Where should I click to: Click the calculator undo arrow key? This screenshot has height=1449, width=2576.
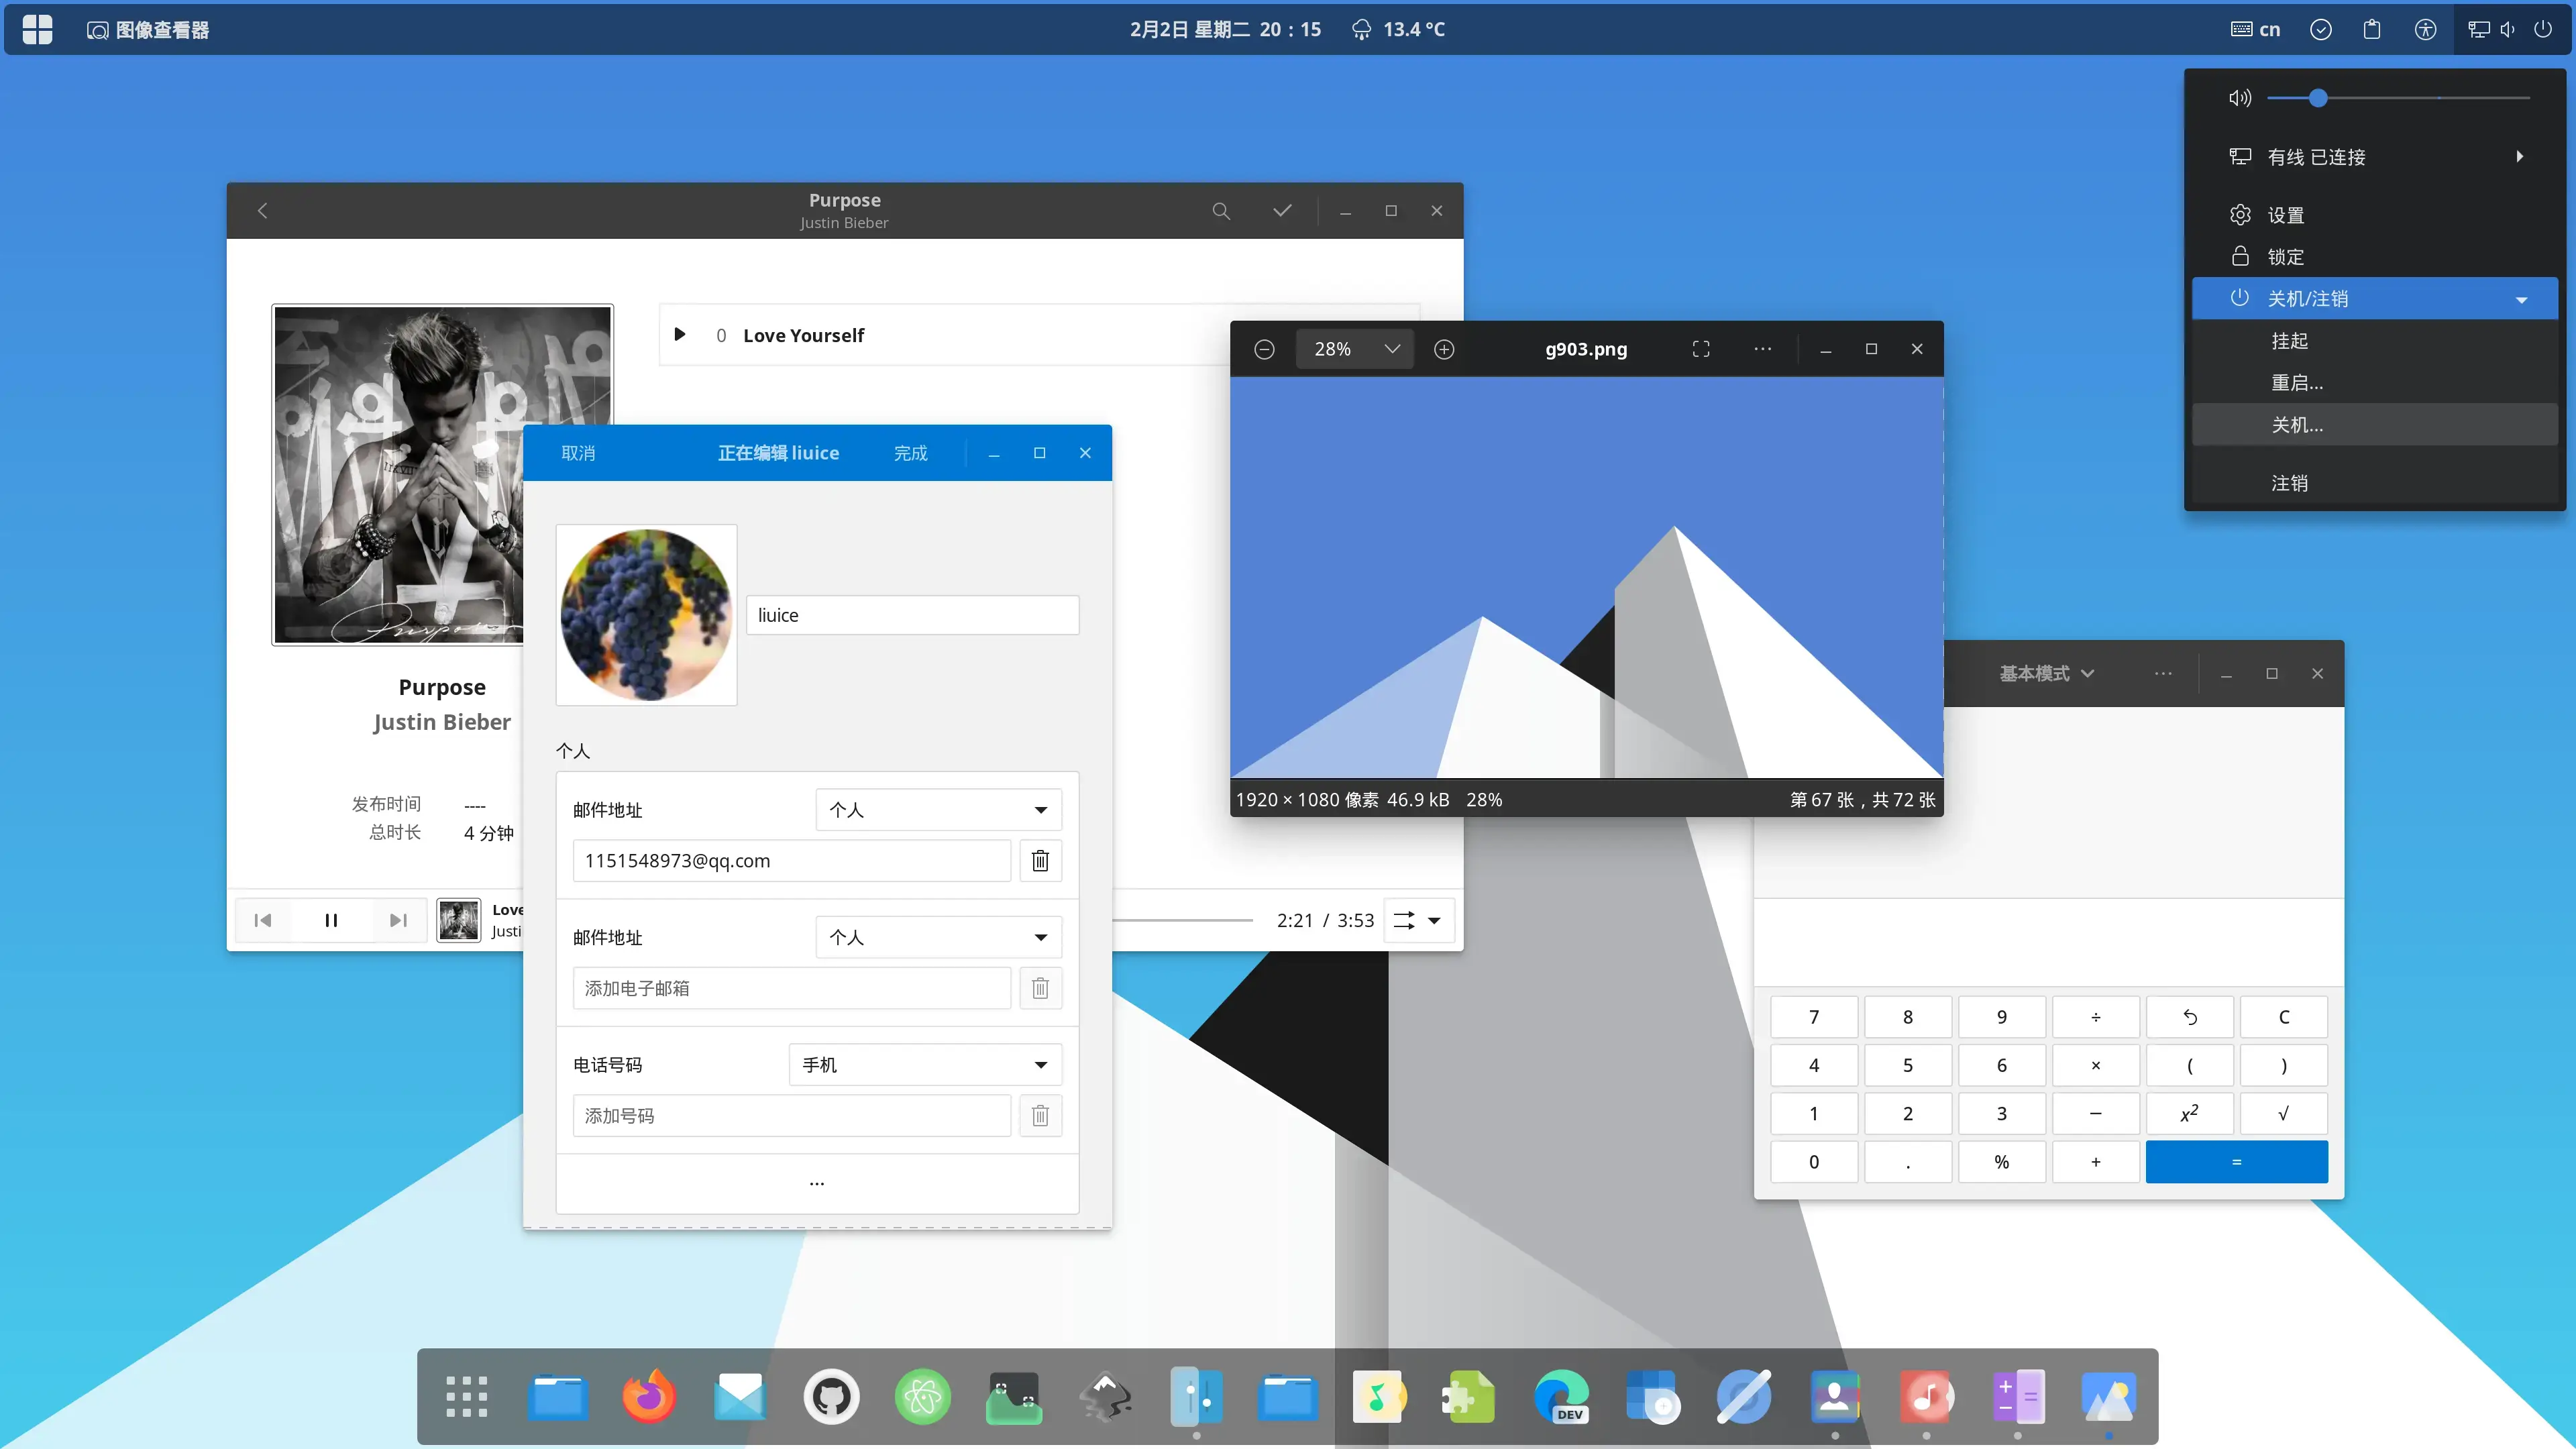2190,1017
